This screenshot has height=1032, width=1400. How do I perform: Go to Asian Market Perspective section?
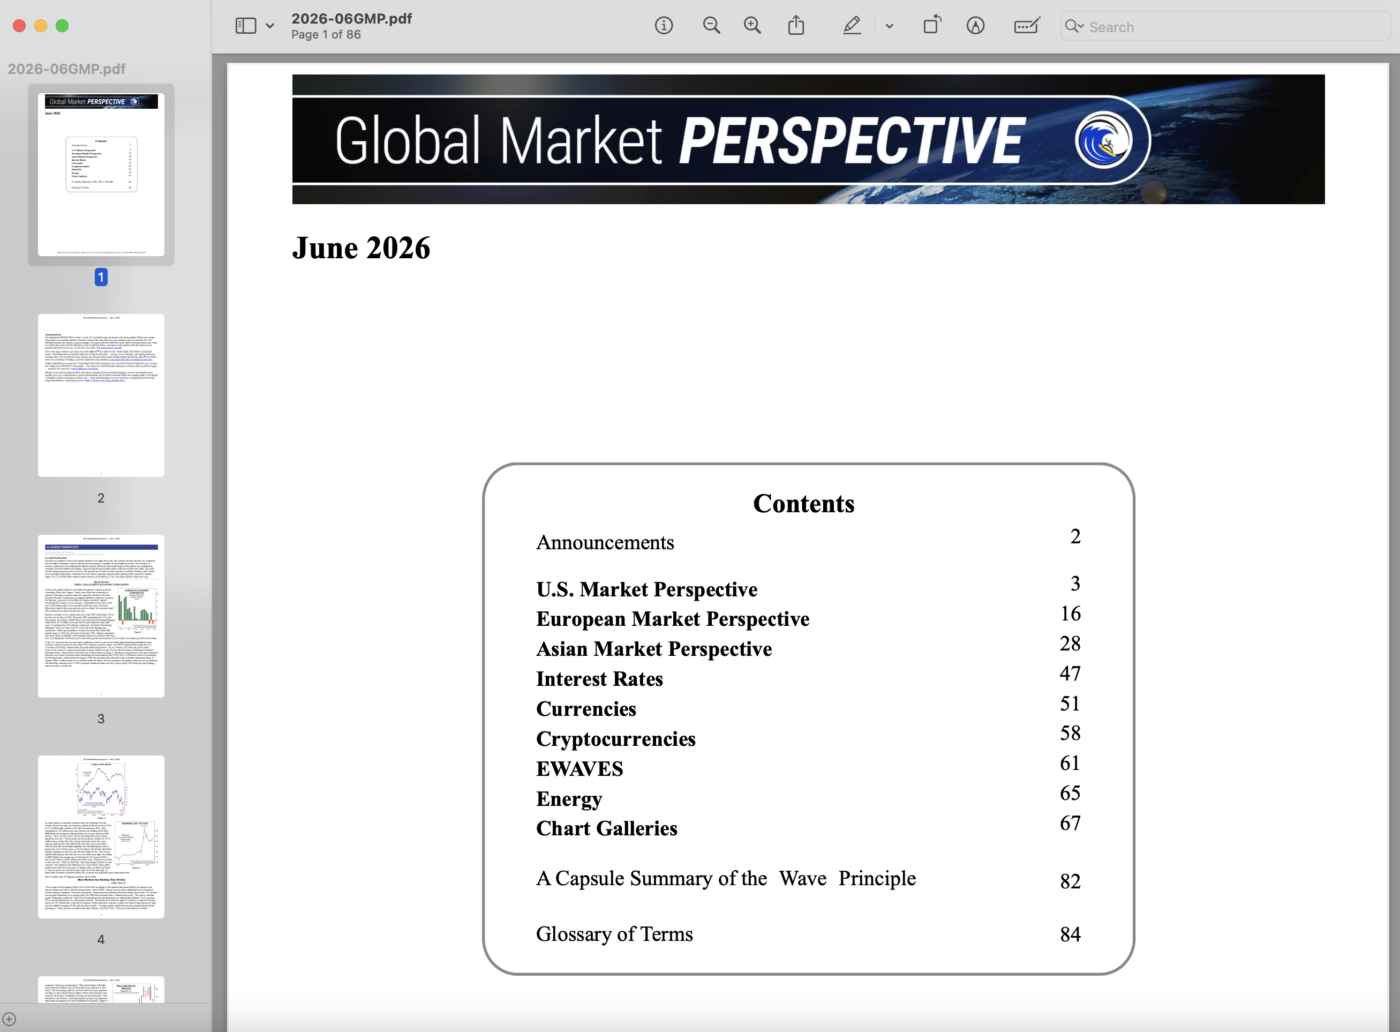[x=654, y=649]
